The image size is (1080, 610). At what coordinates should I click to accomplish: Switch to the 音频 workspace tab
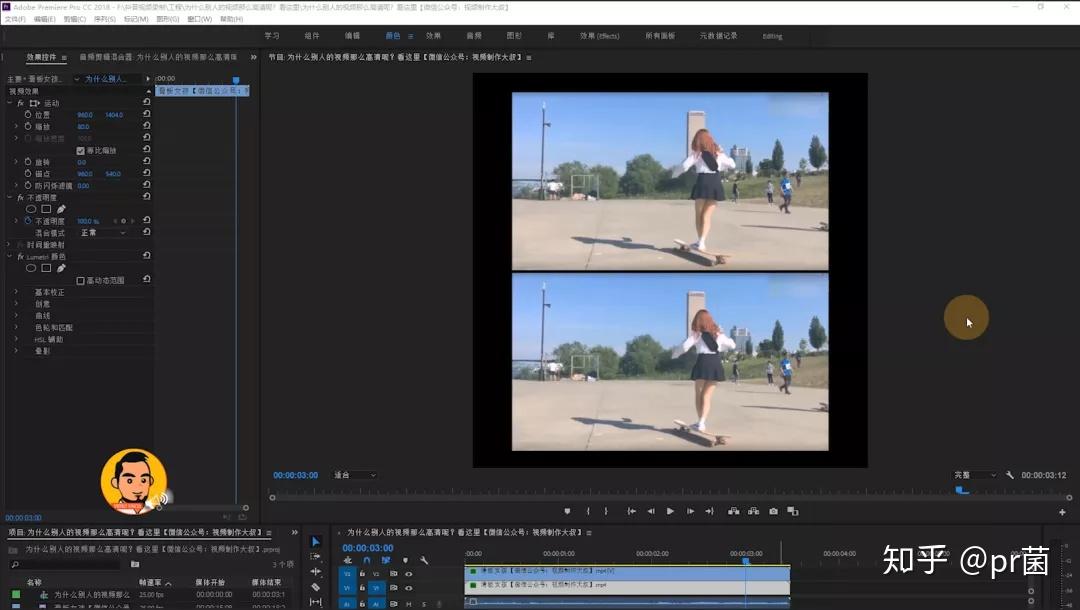(474, 36)
